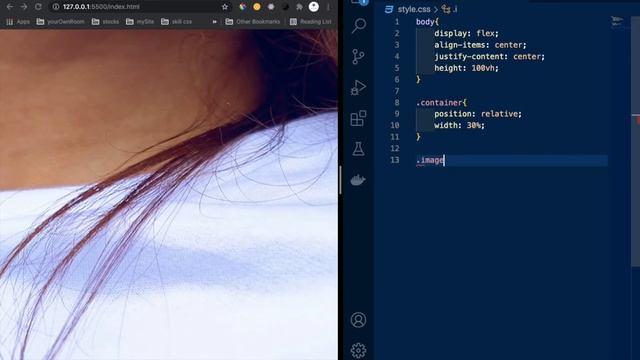Click line number 7 in gutter
The height and width of the screenshot is (360, 640).
pyautogui.click(x=397, y=91)
